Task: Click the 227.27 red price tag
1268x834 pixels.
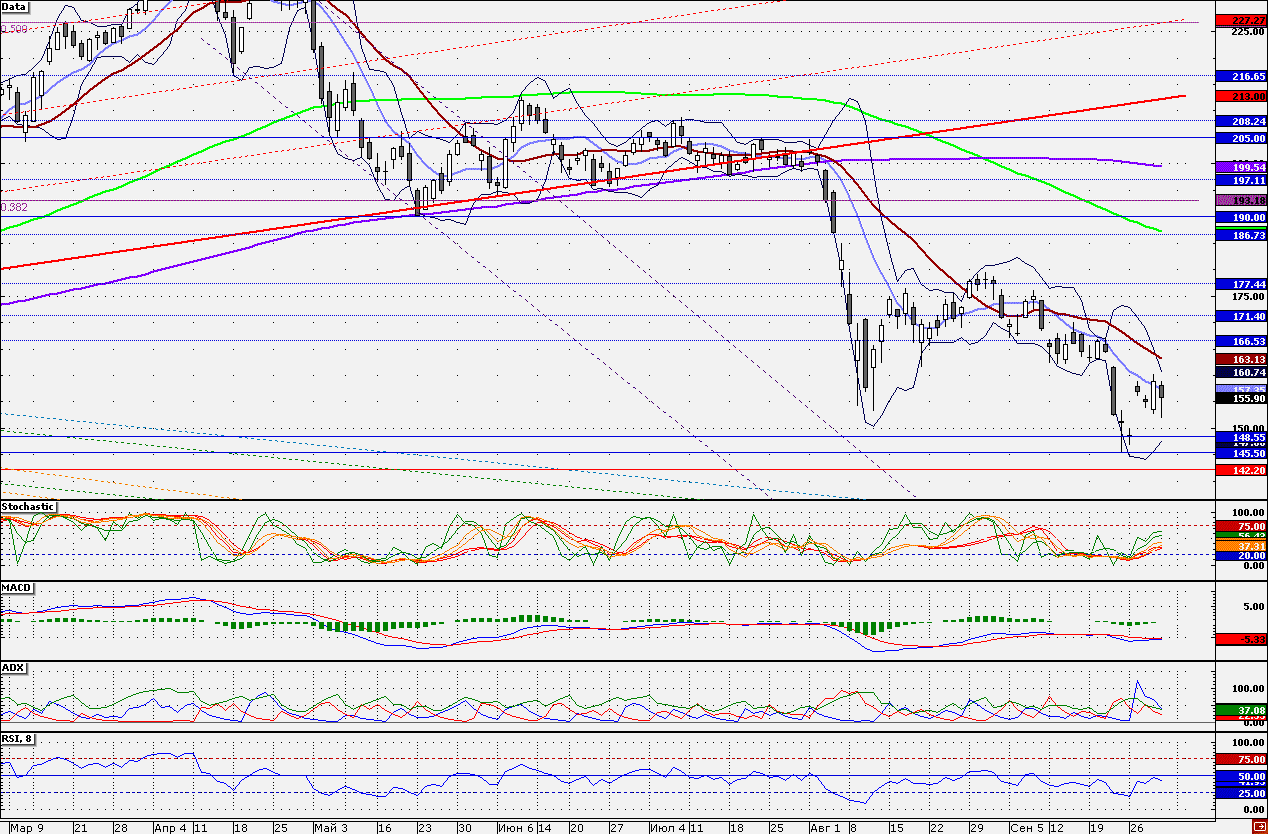Action: pyautogui.click(x=1240, y=20)
